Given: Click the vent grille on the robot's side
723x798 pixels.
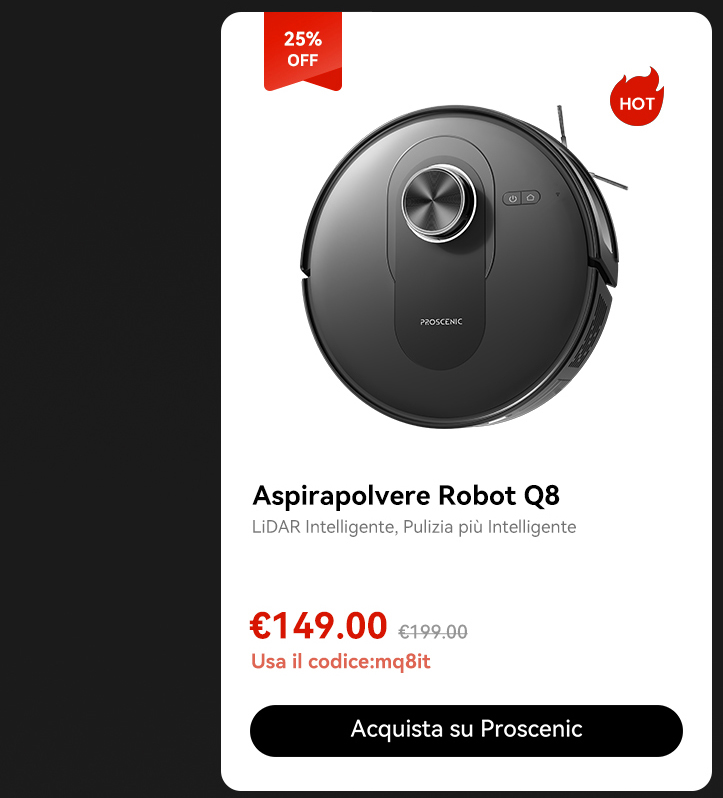Looking at the screenshot, I should click(590, 331).
